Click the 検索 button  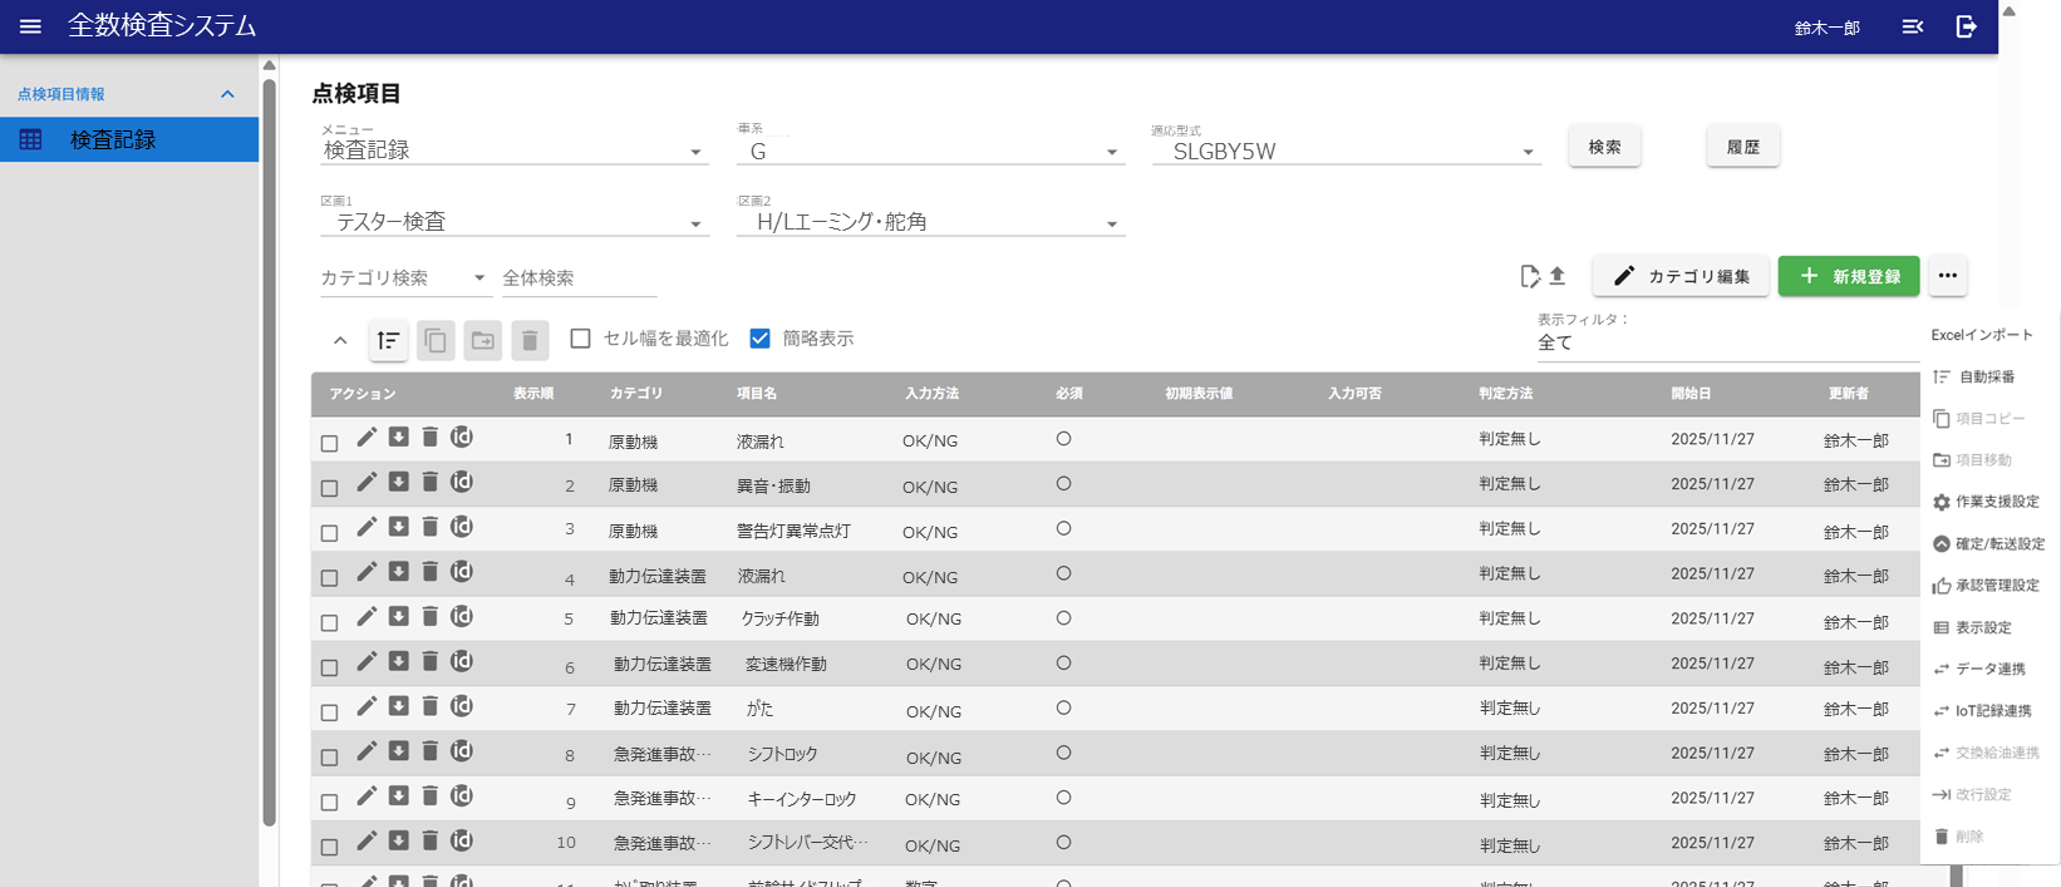point(1604,147)
